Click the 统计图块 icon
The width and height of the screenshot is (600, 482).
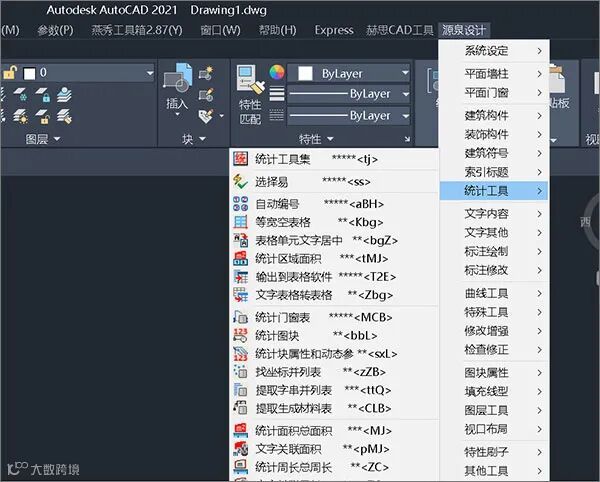(240, 335)
